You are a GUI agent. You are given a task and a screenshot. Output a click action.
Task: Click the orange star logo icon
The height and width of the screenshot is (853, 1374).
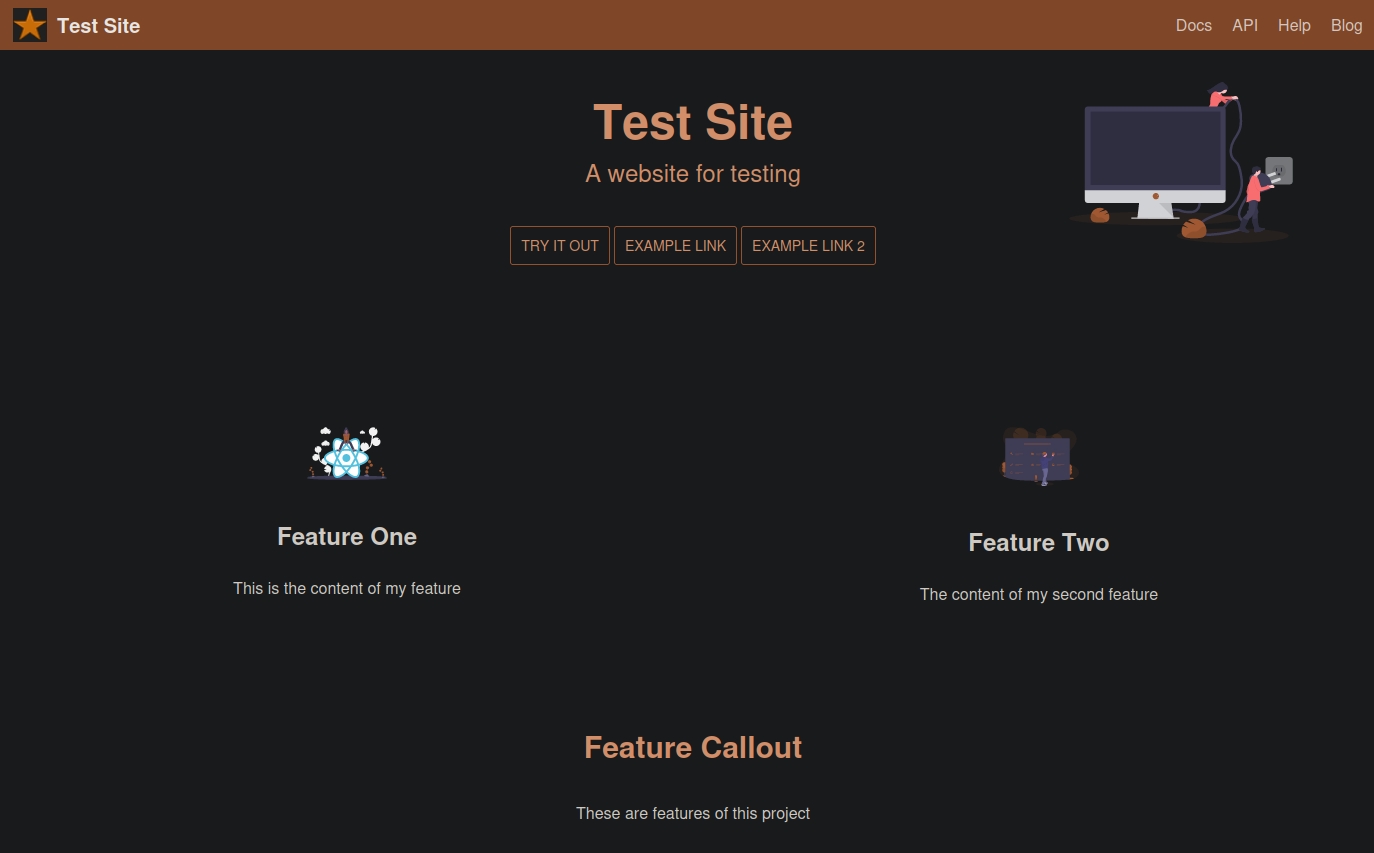click(30, 25)
